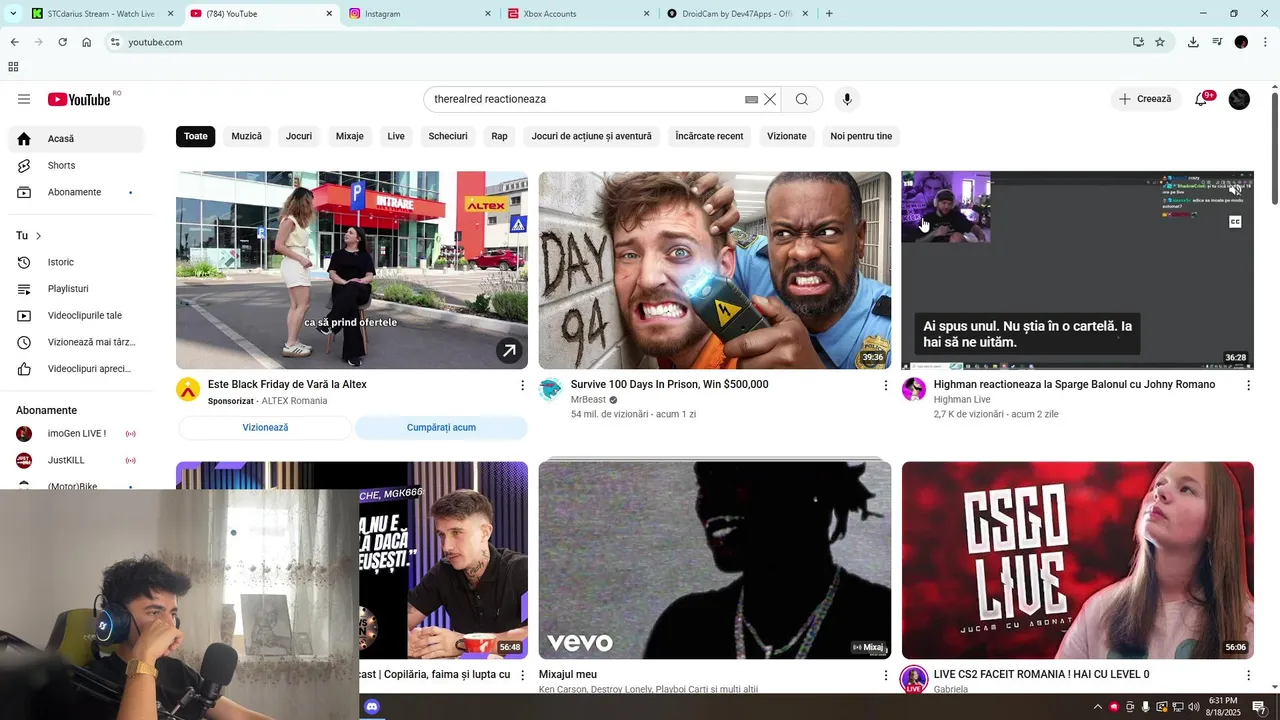
Task: Open the apps grid in bookmarks bar
Action: point(13,67)
